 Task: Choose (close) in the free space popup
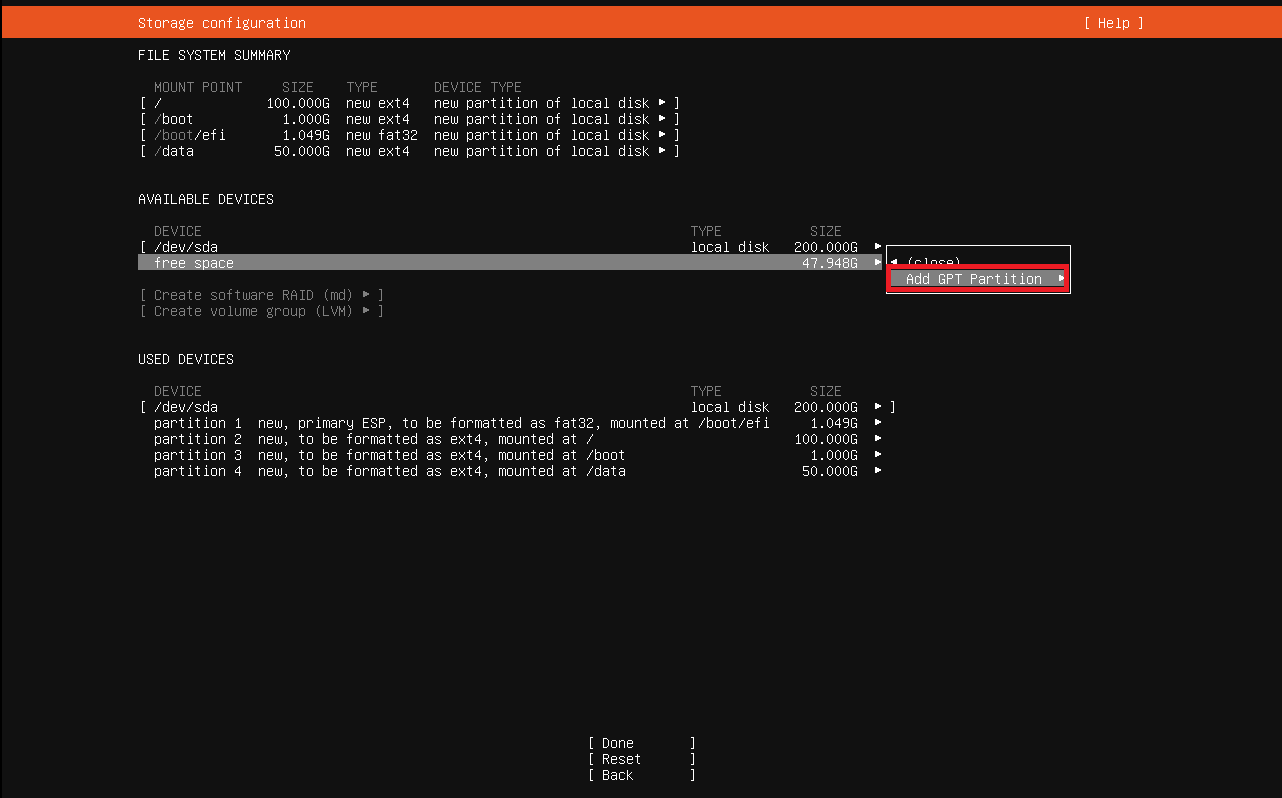tap(933, 263)
